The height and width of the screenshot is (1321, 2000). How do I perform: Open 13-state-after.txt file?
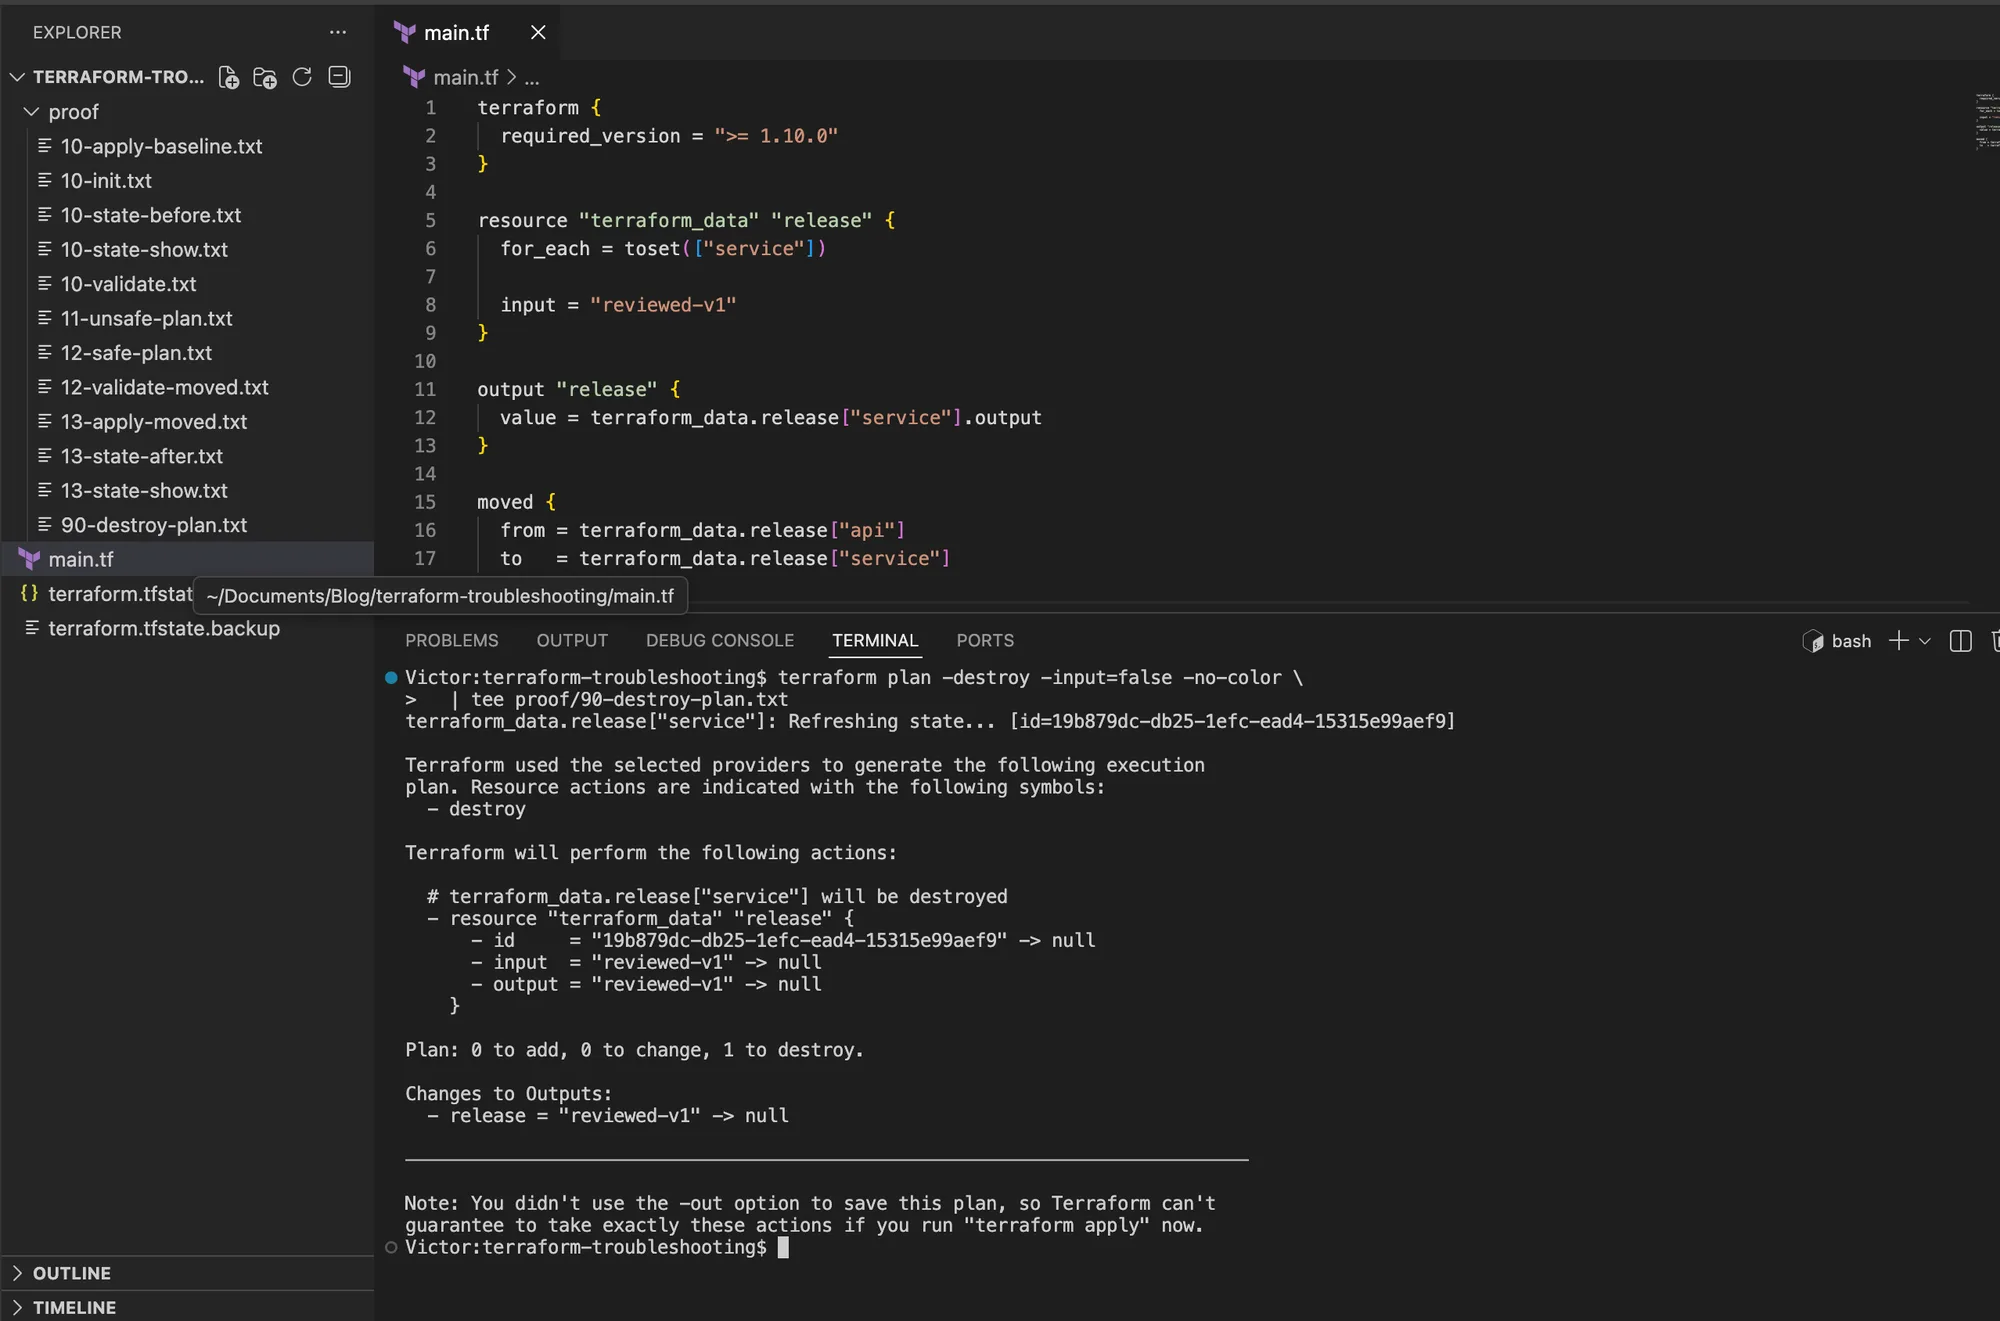pos(187,456)
